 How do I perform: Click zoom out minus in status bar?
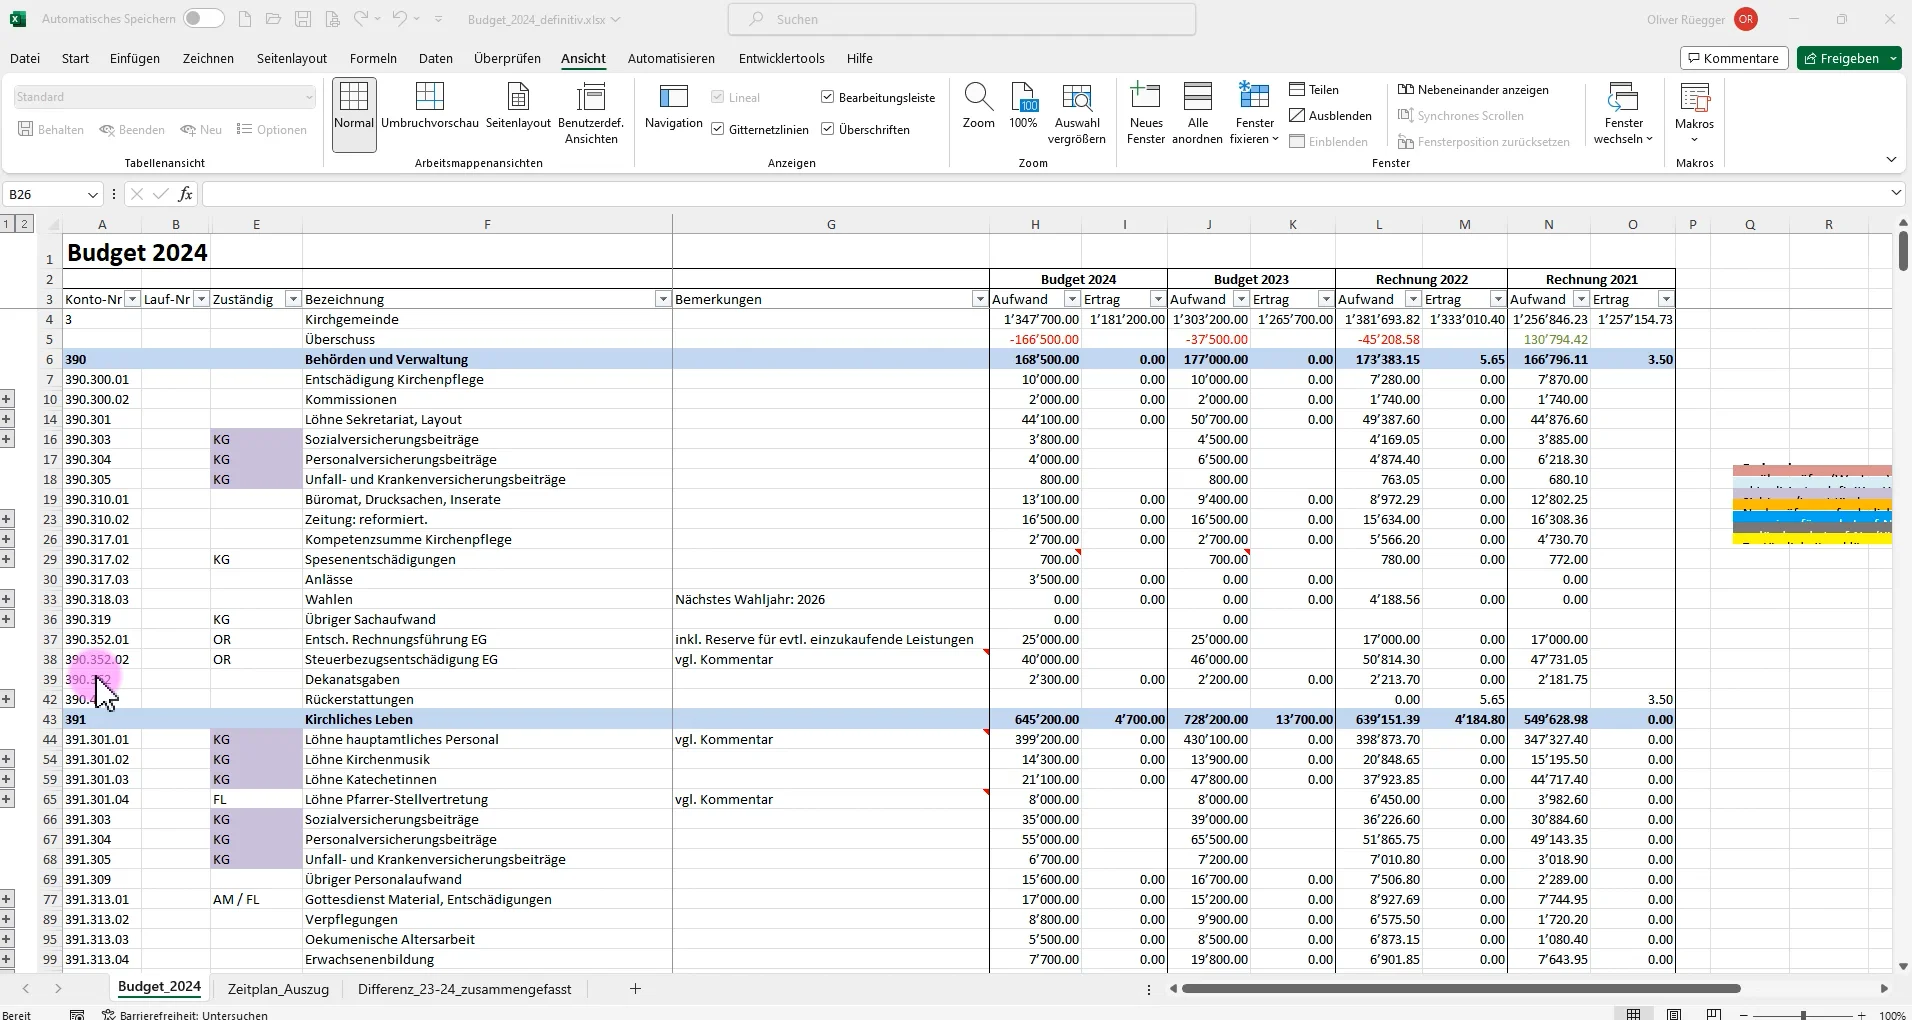click(1746, 1015)
